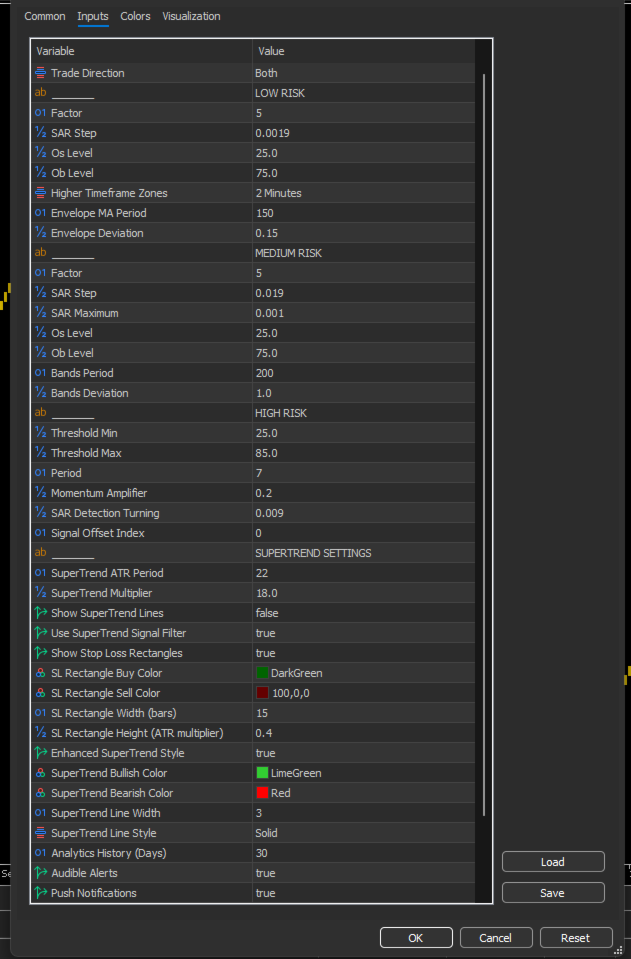The image size is (631, 959).
Task: Click the double icon of Envelope Deviation
Action: click(x=40, y=233)
